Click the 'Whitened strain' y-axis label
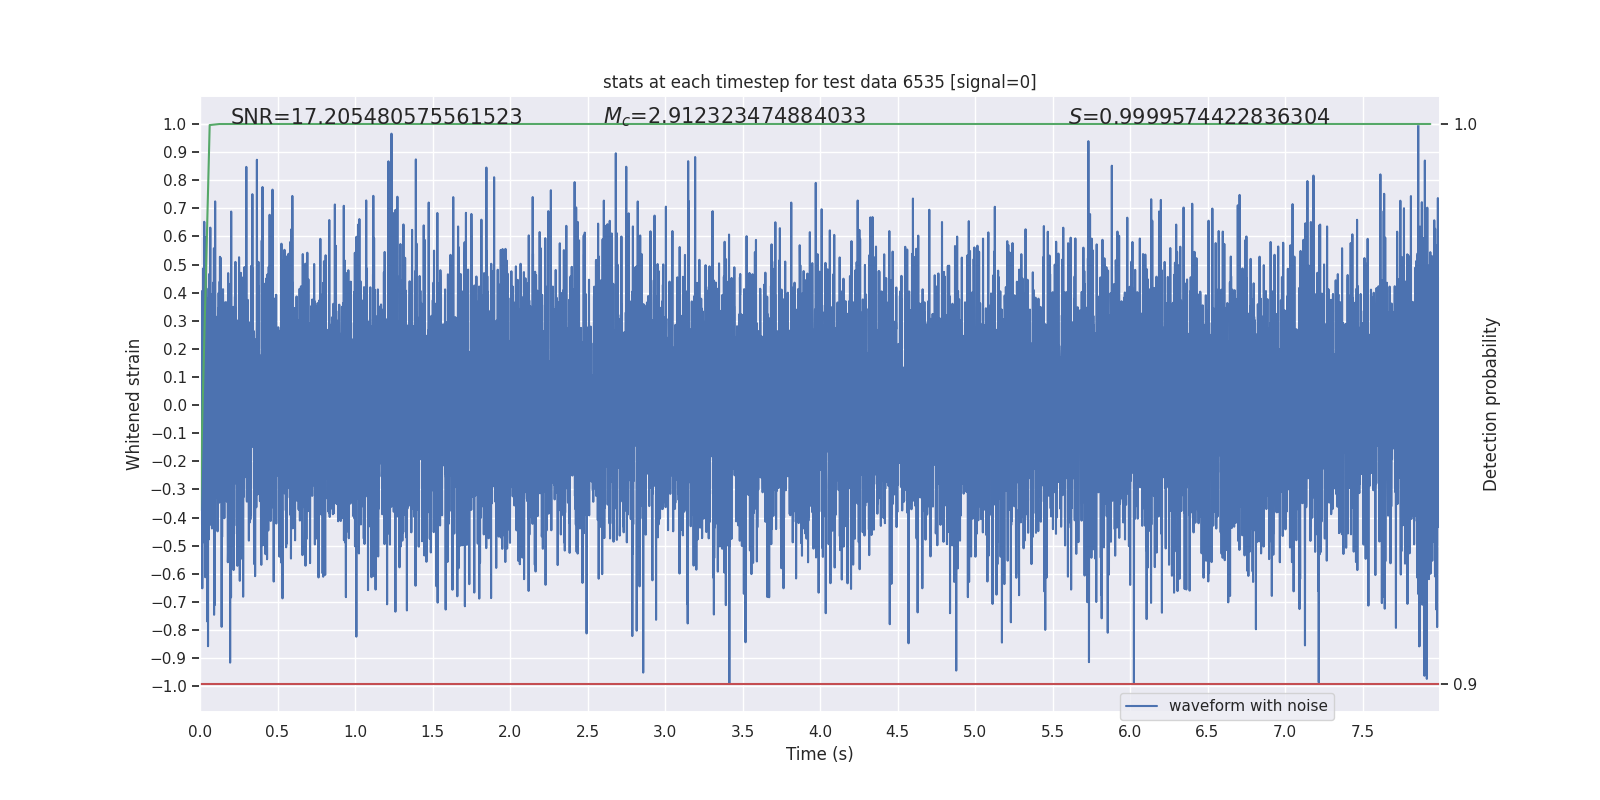This screenshot has height=800, width=1600. 134,405
